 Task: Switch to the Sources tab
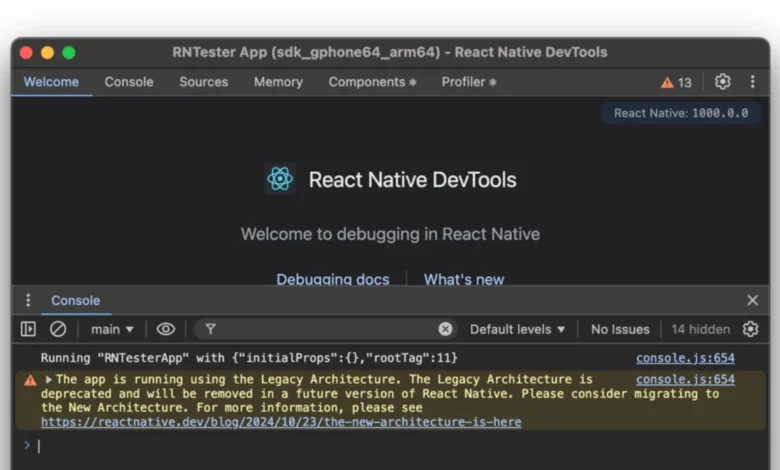click(x=203, y=82)
